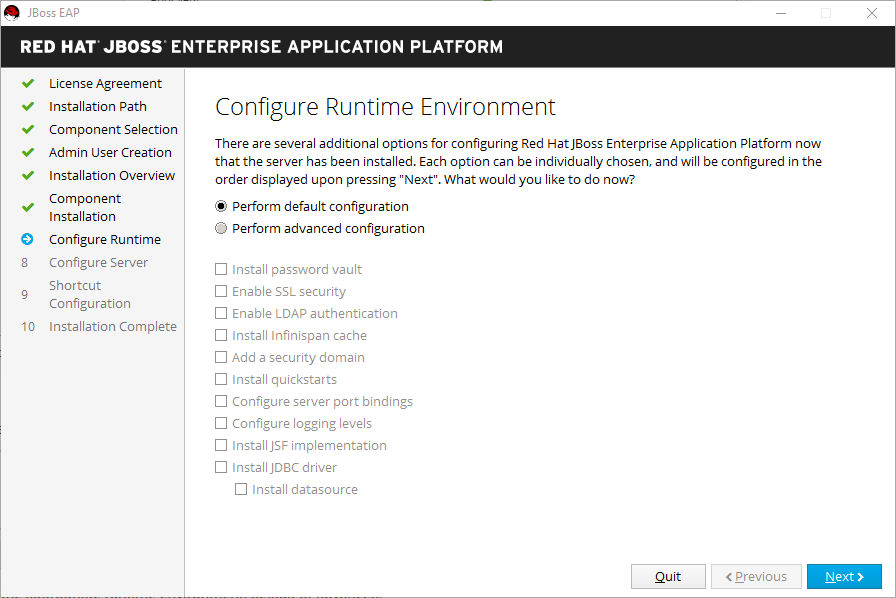896x598 pixels.
Task: Check Install JDBC driver
Action: [219, 467]
